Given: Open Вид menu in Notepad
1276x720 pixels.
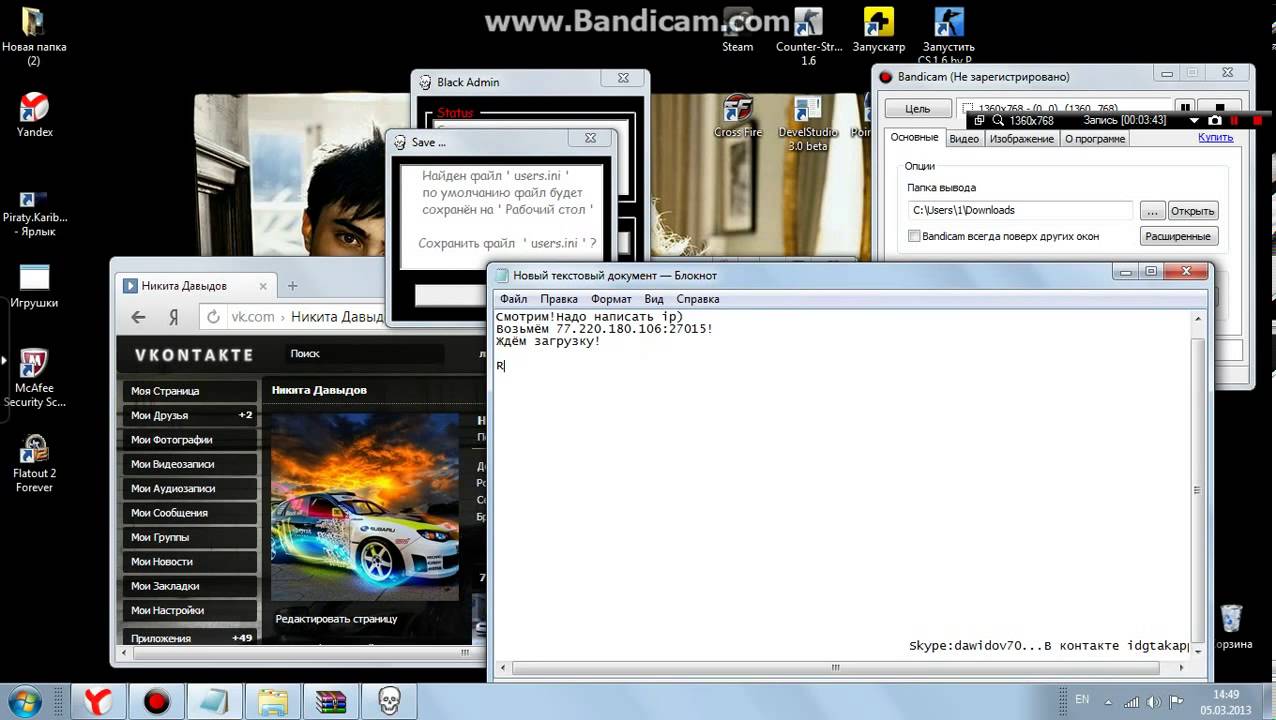Looking at the screenshot, I should click(654, 299).
